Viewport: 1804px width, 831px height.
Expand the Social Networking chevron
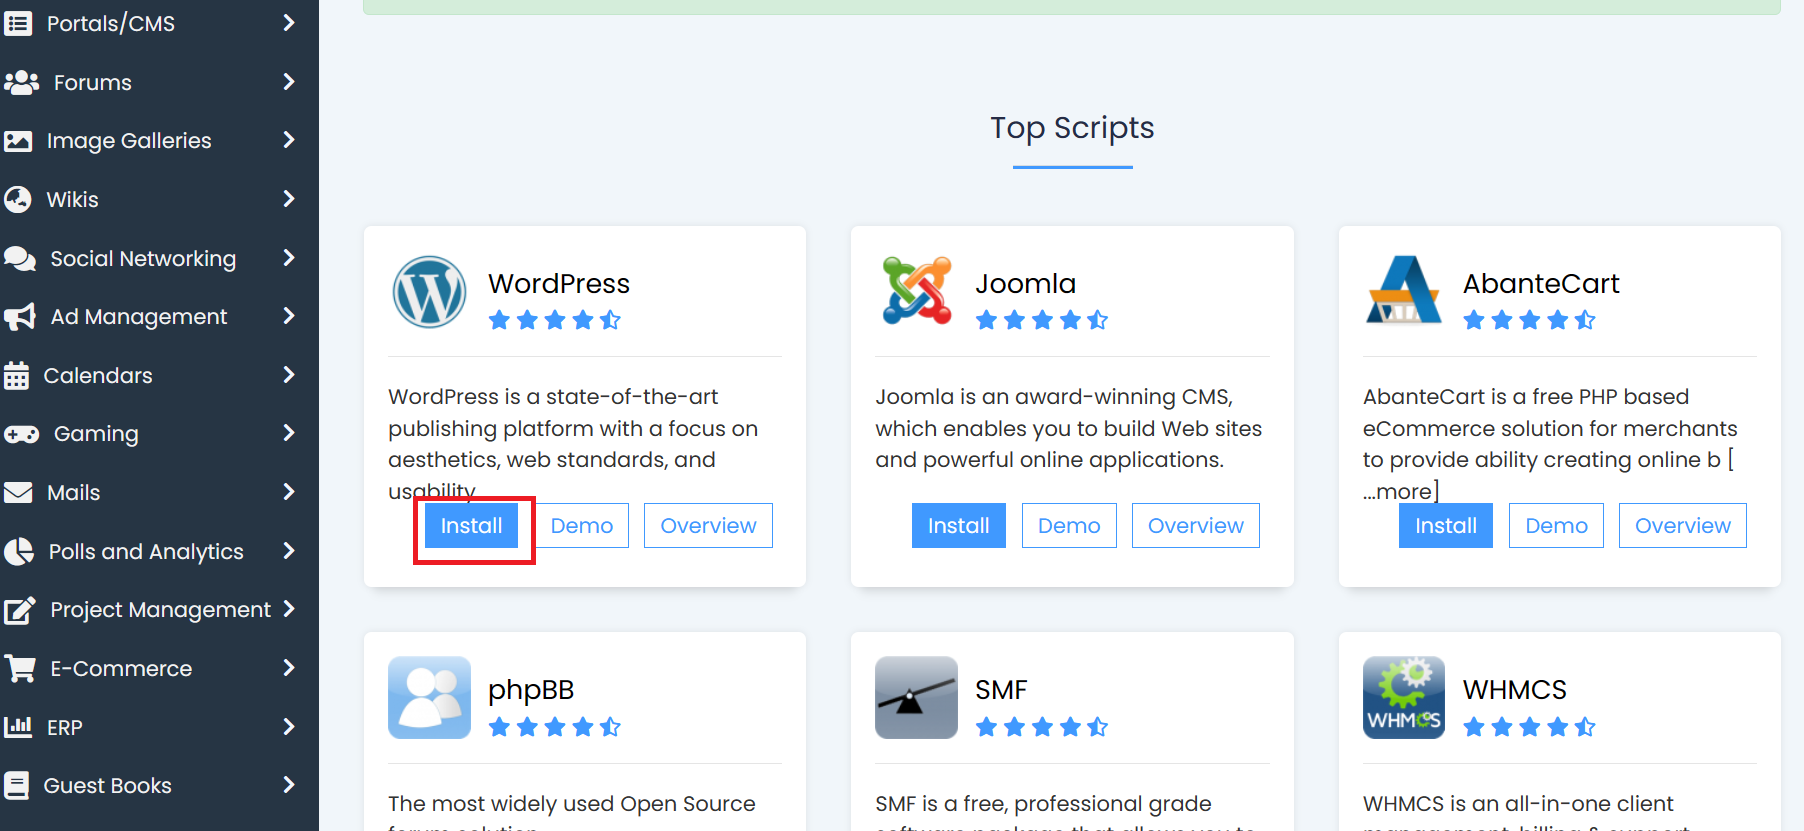[x=289, y=257]
